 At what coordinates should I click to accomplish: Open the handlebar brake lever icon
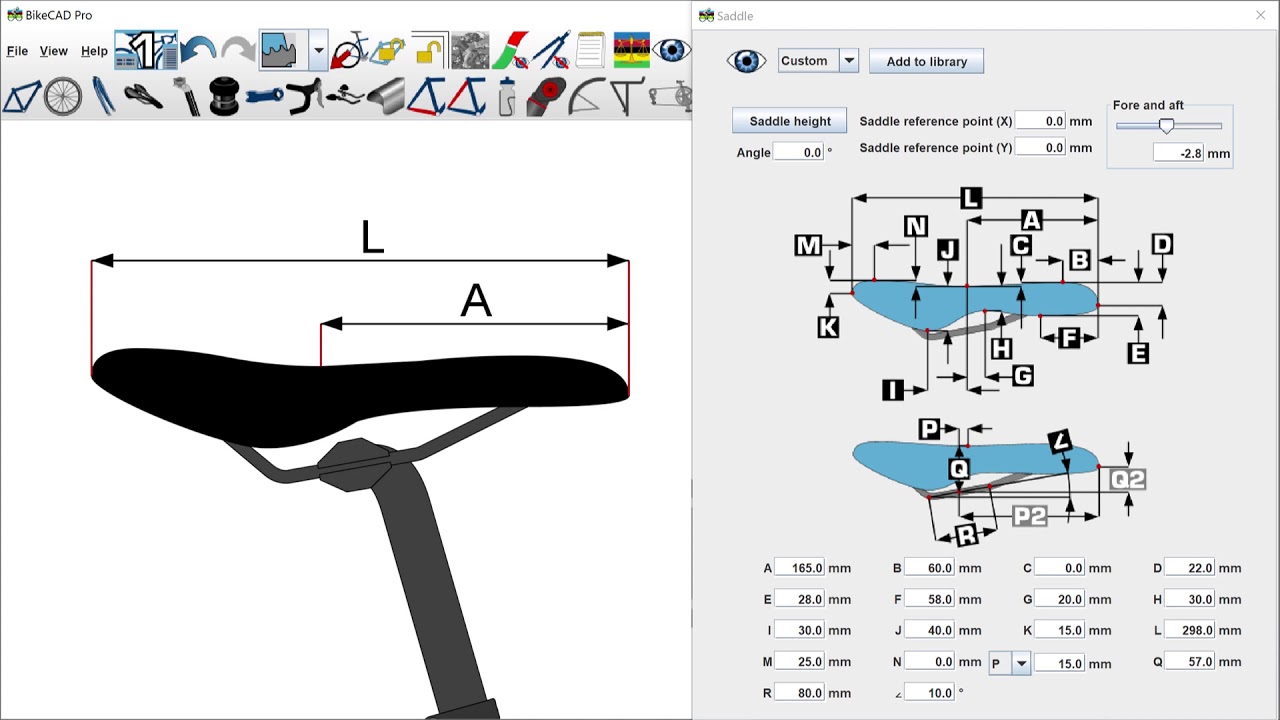click(x=304, y=97)
